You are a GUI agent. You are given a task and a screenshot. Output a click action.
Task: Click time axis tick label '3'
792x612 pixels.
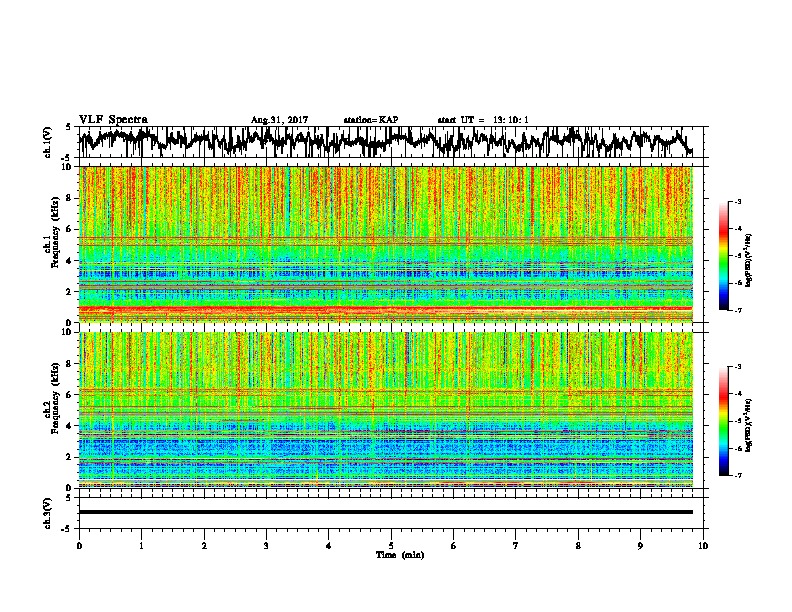click(x=266, y=546)
